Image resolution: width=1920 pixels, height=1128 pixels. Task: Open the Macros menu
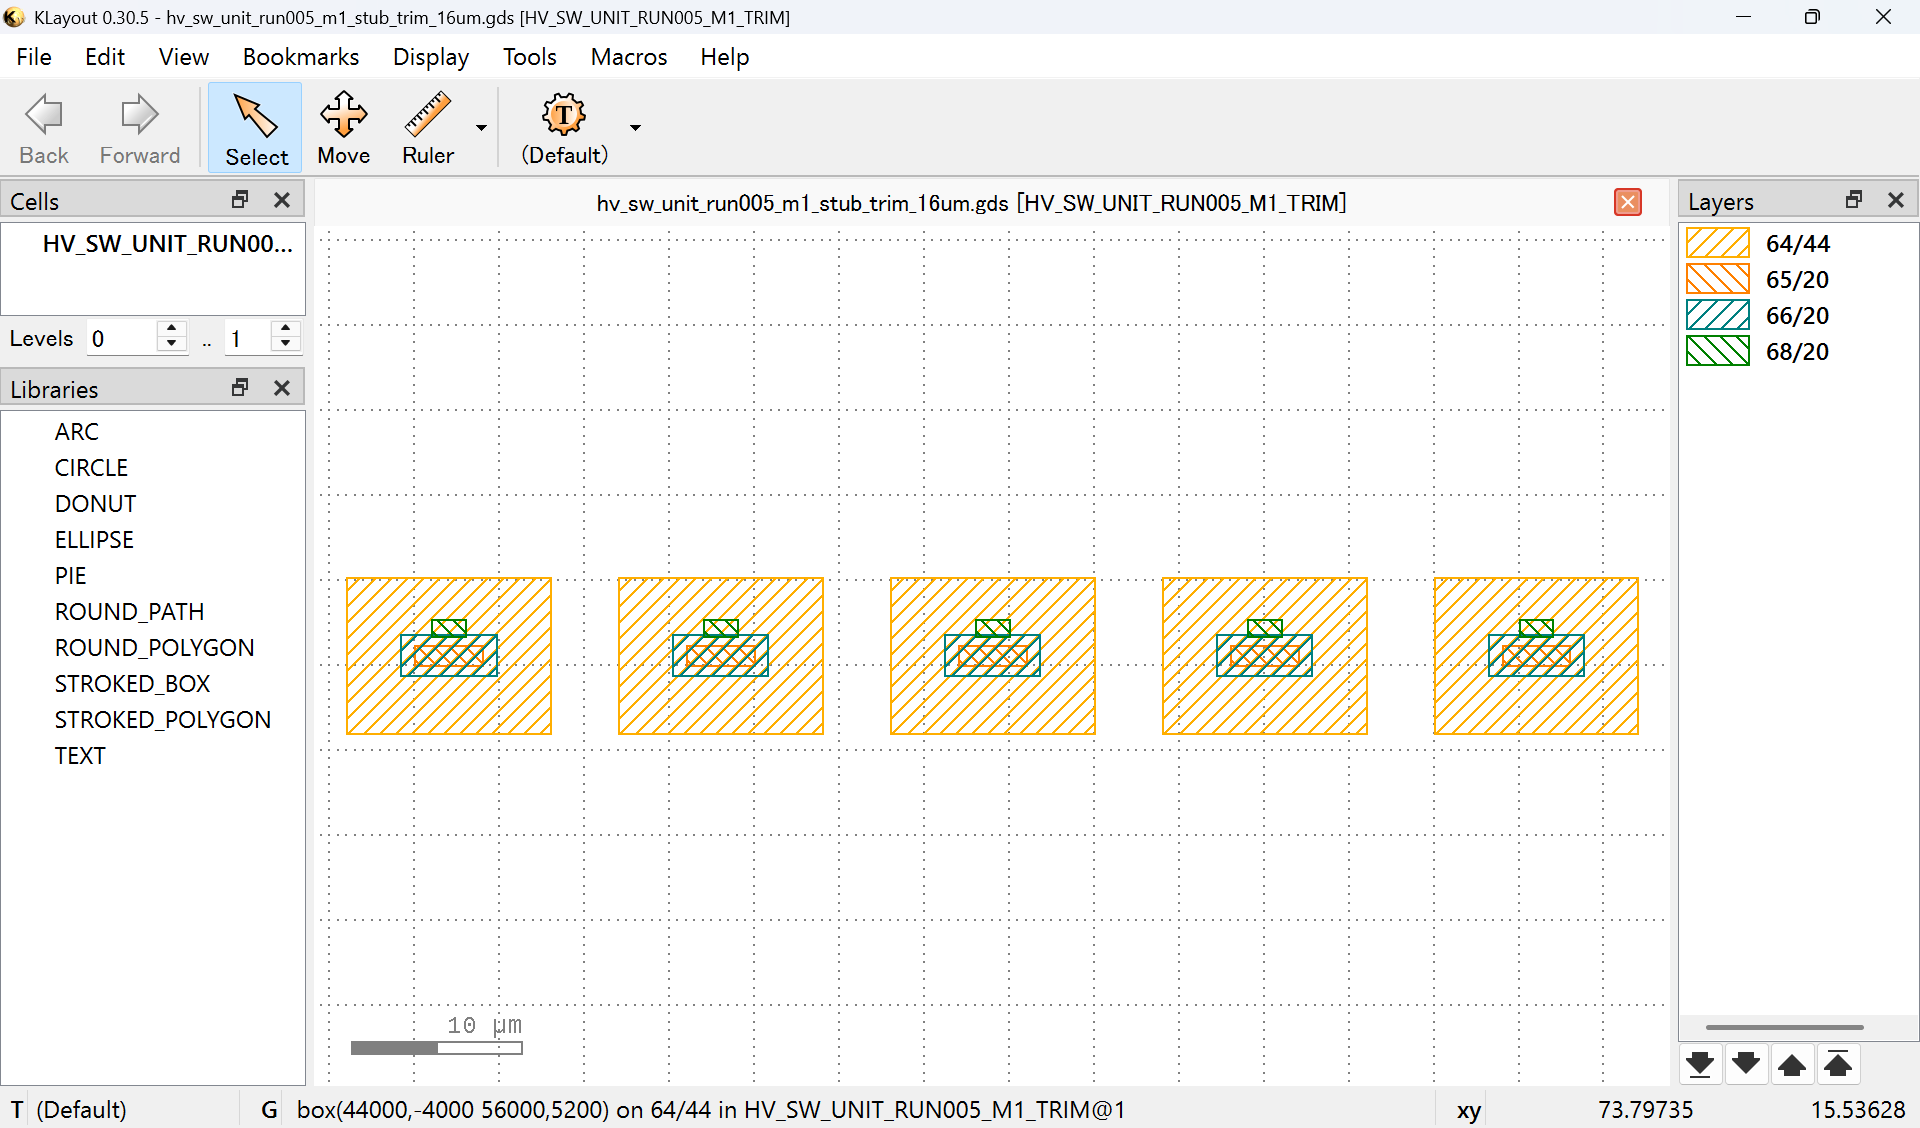[628, 57]
